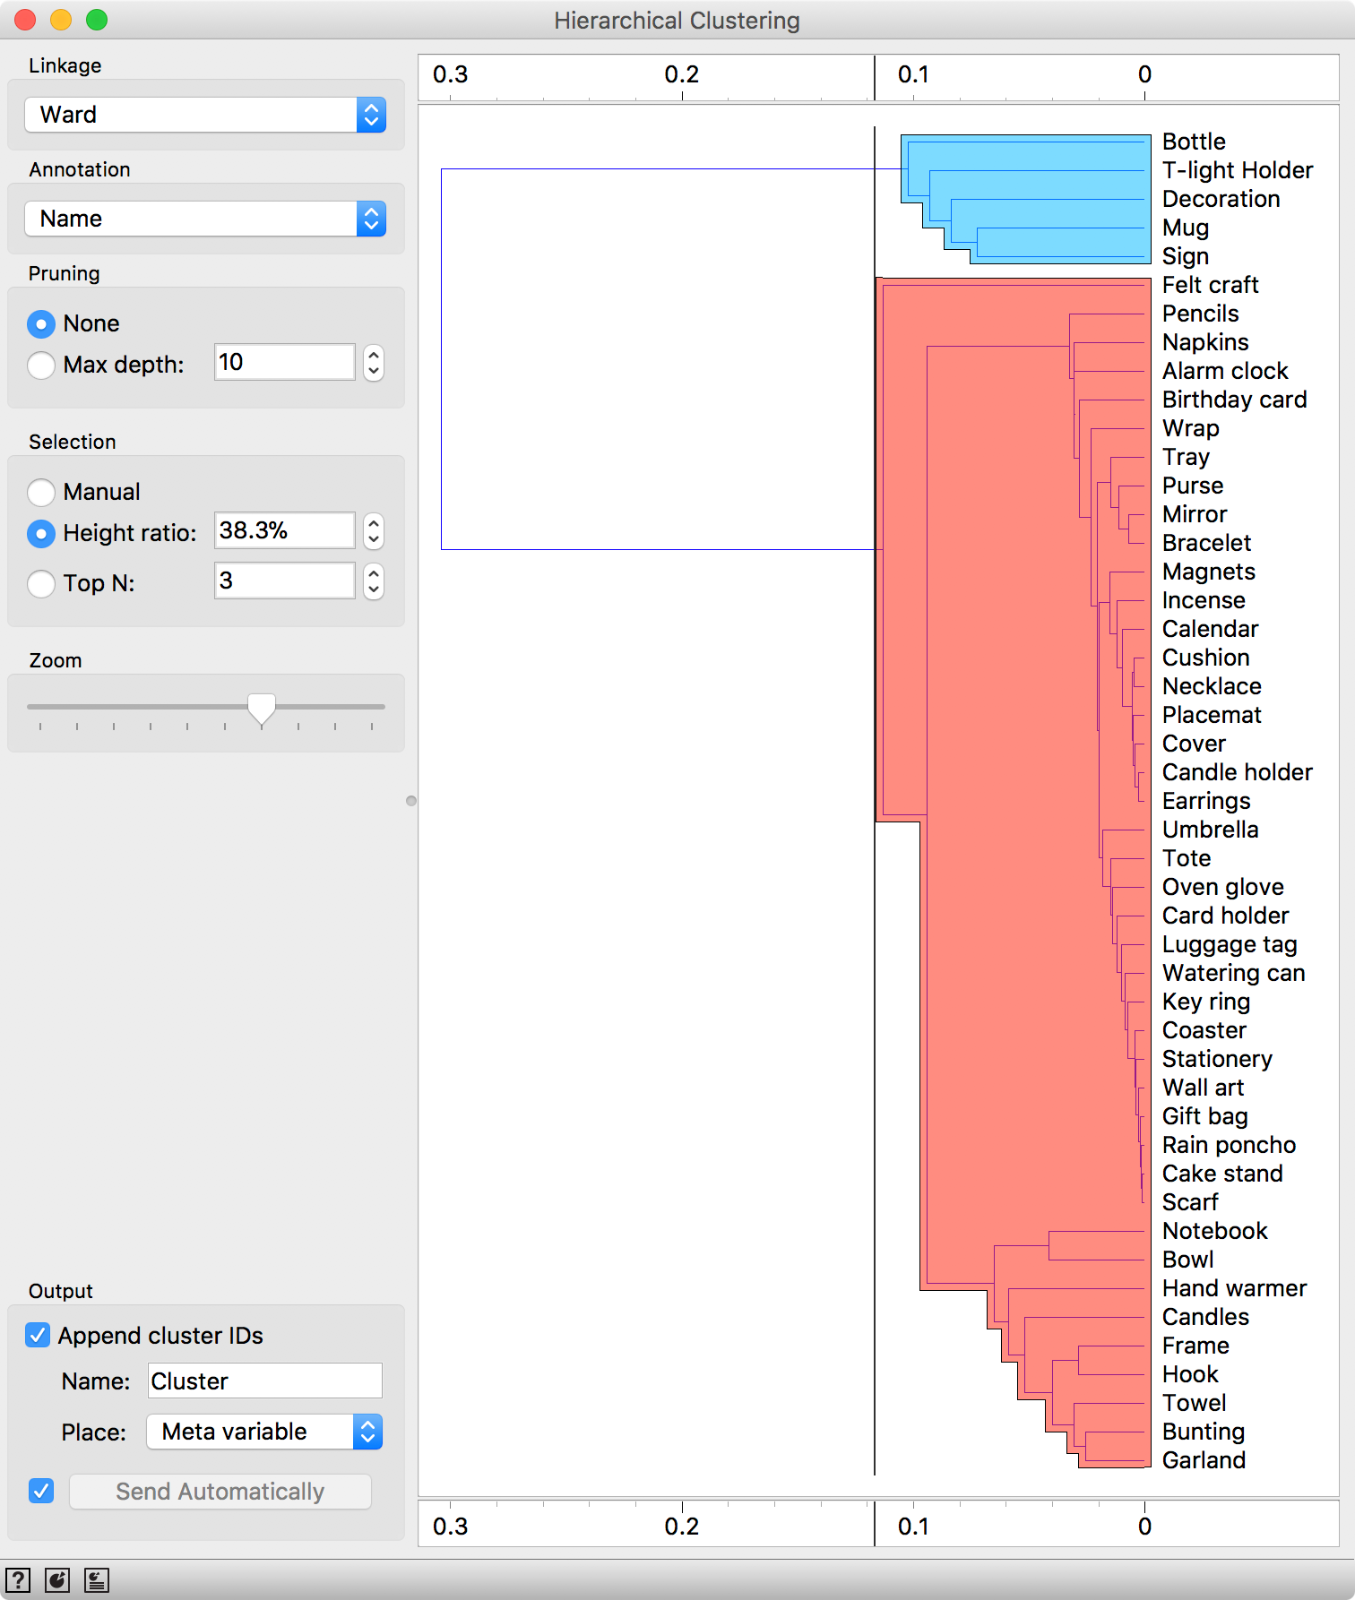Click the Zoom slider handle

(x=261, y=708)
